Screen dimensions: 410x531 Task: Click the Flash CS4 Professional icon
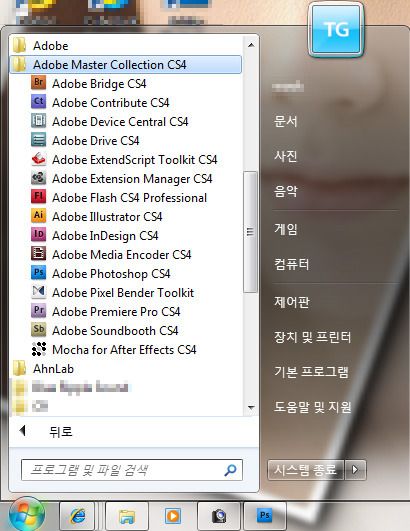38,196
